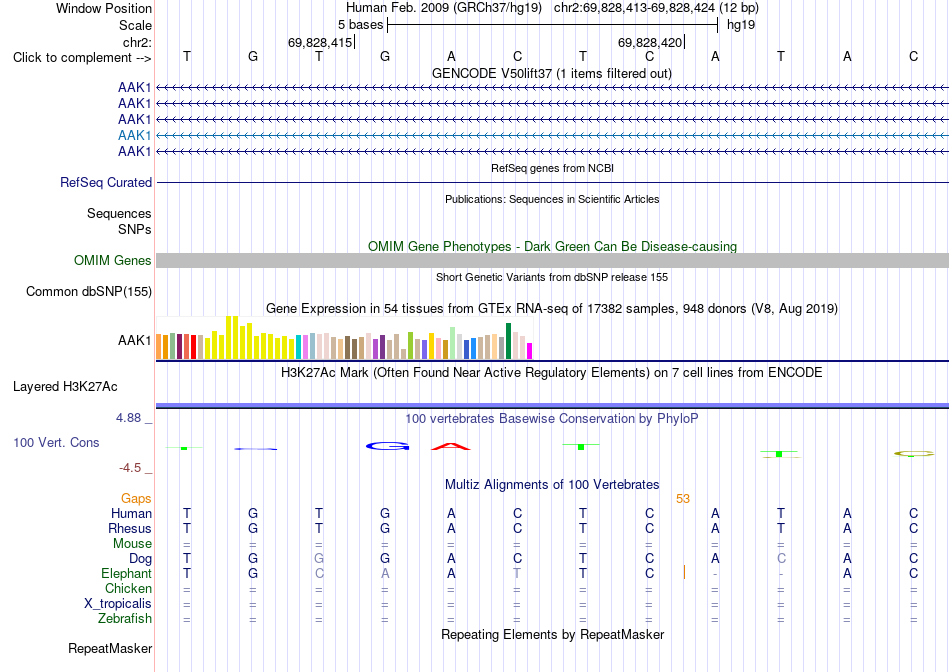Open the H3K27Ac Mark track title

coord(551,372)
